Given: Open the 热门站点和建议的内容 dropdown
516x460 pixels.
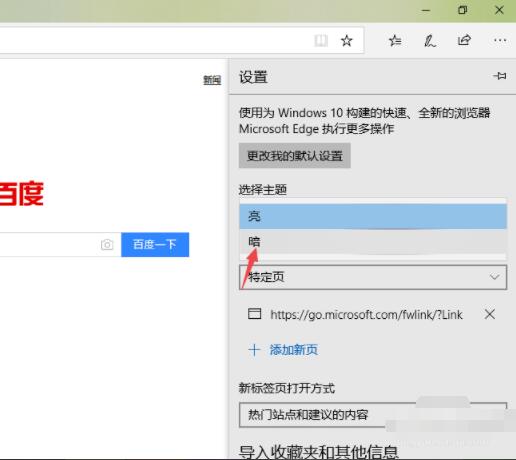Looking at the screenshot, I should coord(373,415).
